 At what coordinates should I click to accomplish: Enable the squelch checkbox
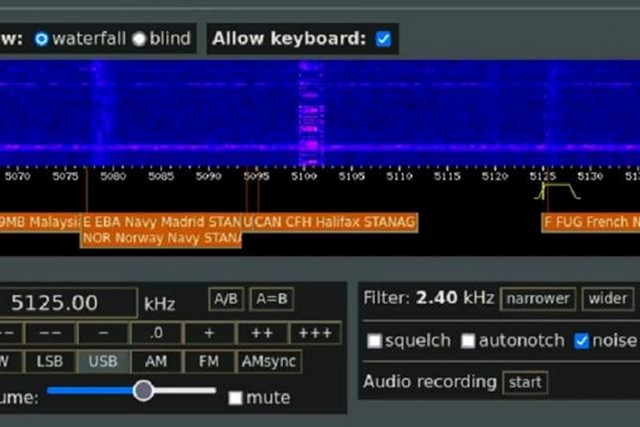(375, 341)
